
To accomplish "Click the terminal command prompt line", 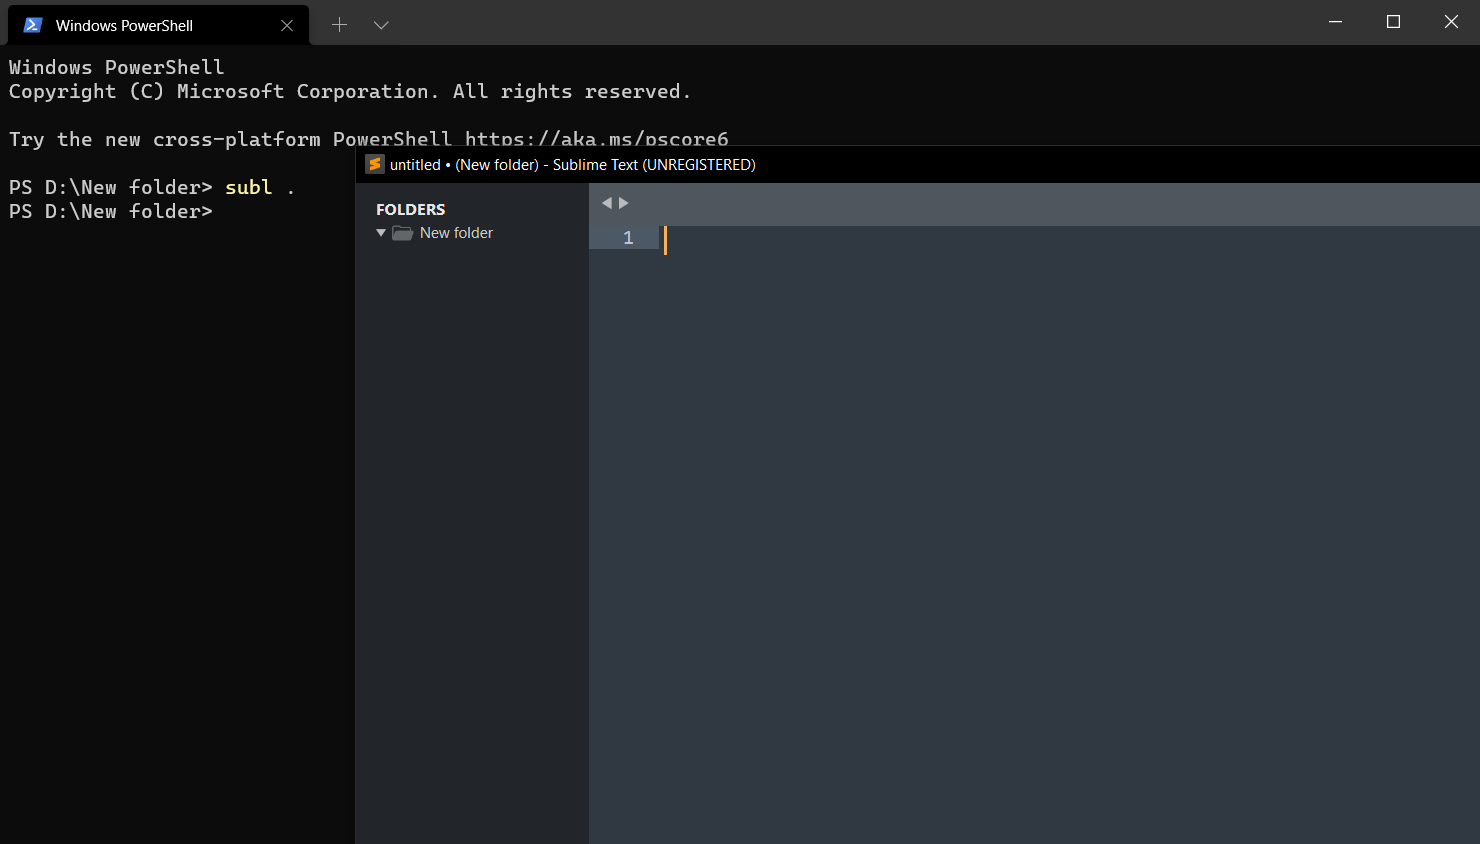I will 110,211.
